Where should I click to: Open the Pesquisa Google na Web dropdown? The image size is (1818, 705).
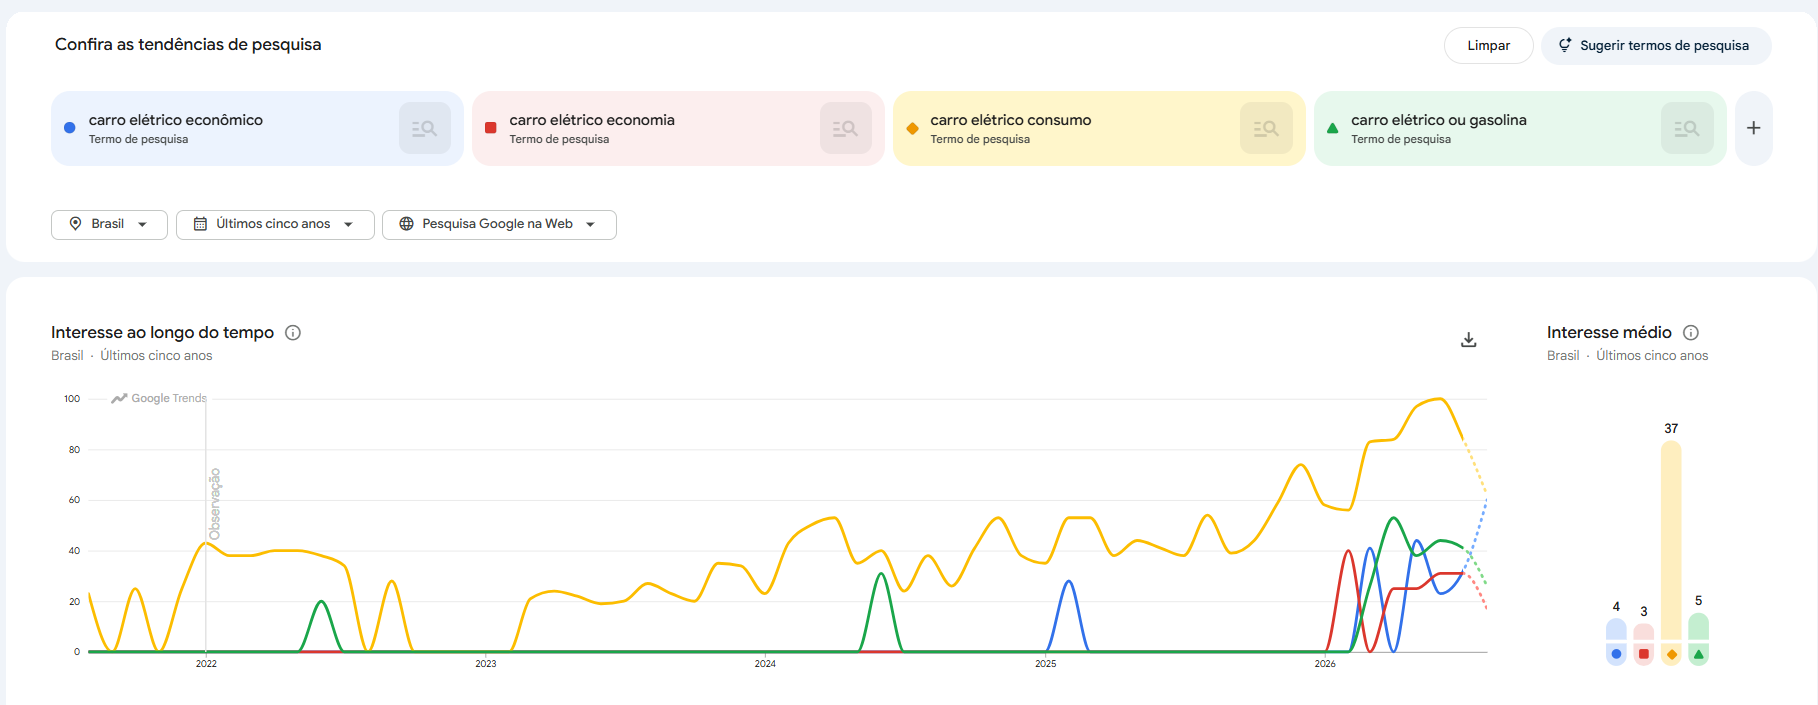(x=499, y=224)
